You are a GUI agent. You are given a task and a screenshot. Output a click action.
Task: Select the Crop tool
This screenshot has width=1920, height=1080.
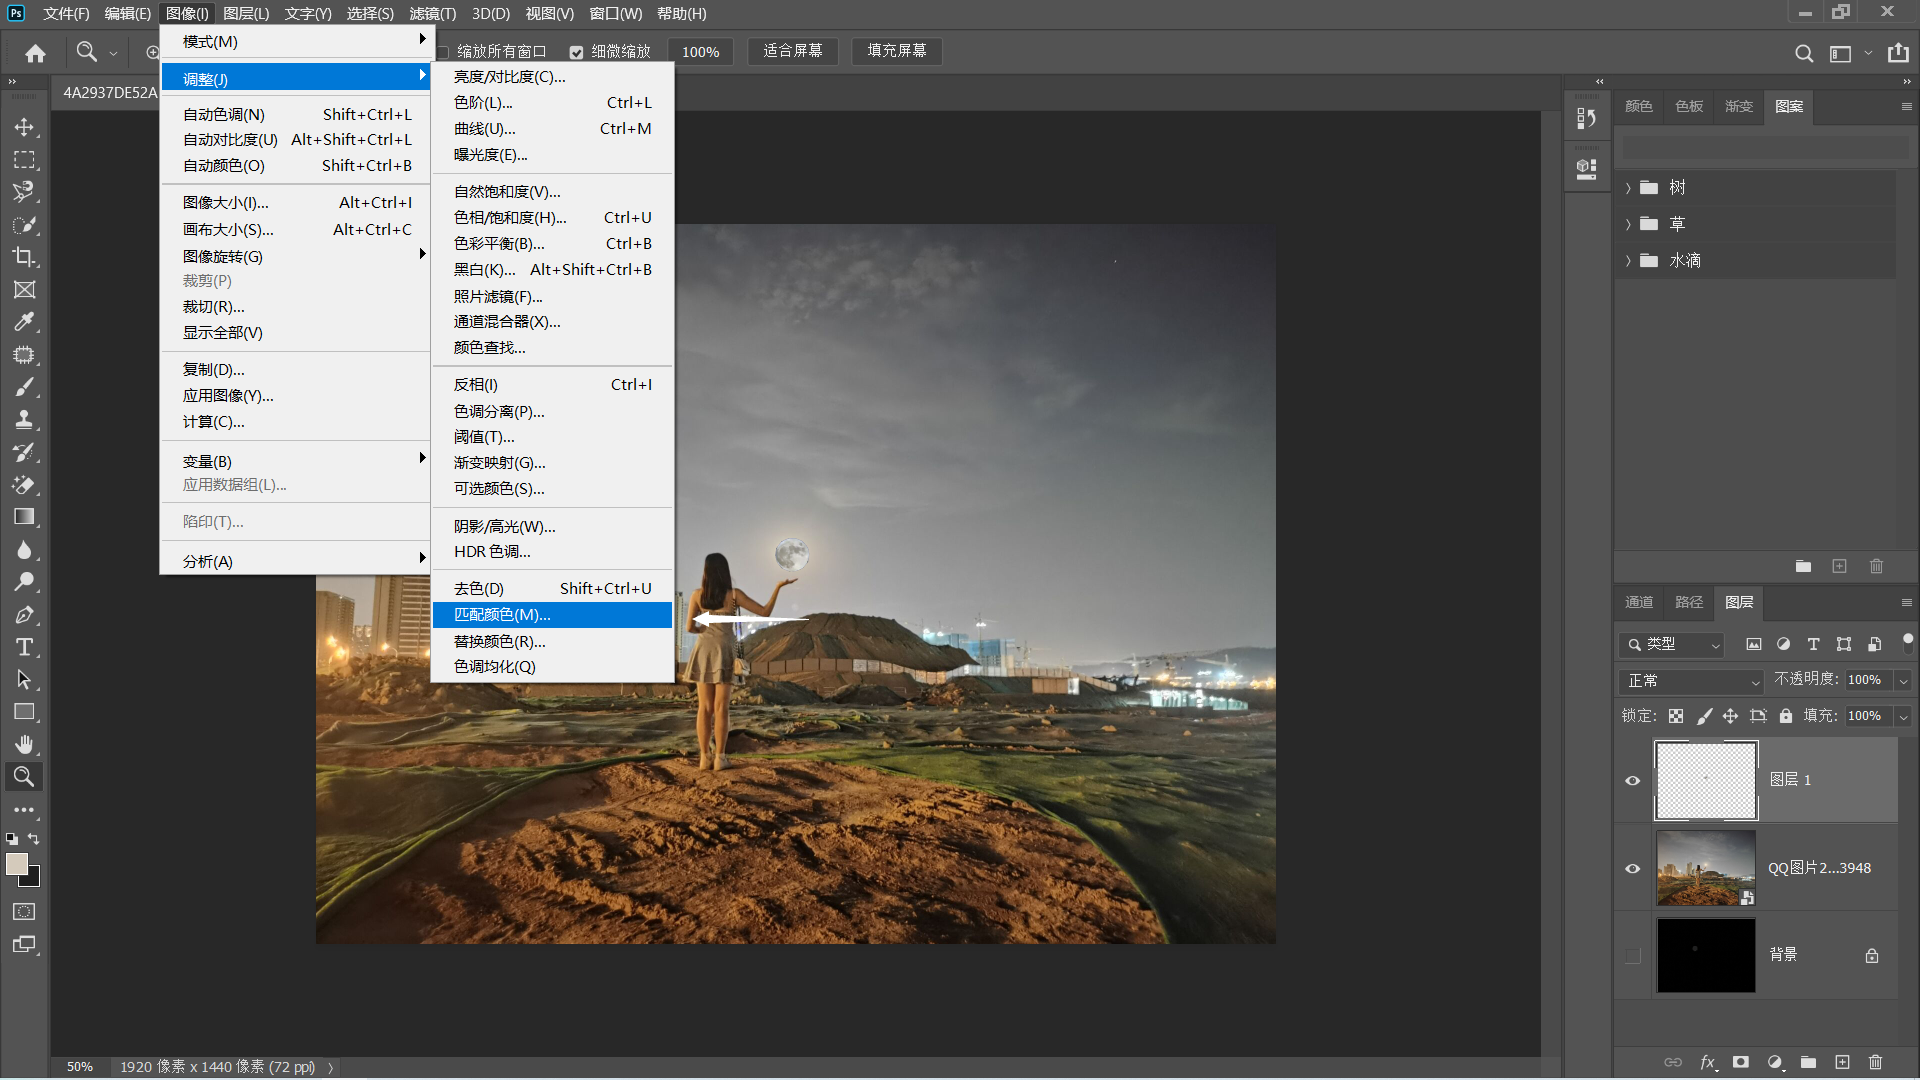click(24, 257)
